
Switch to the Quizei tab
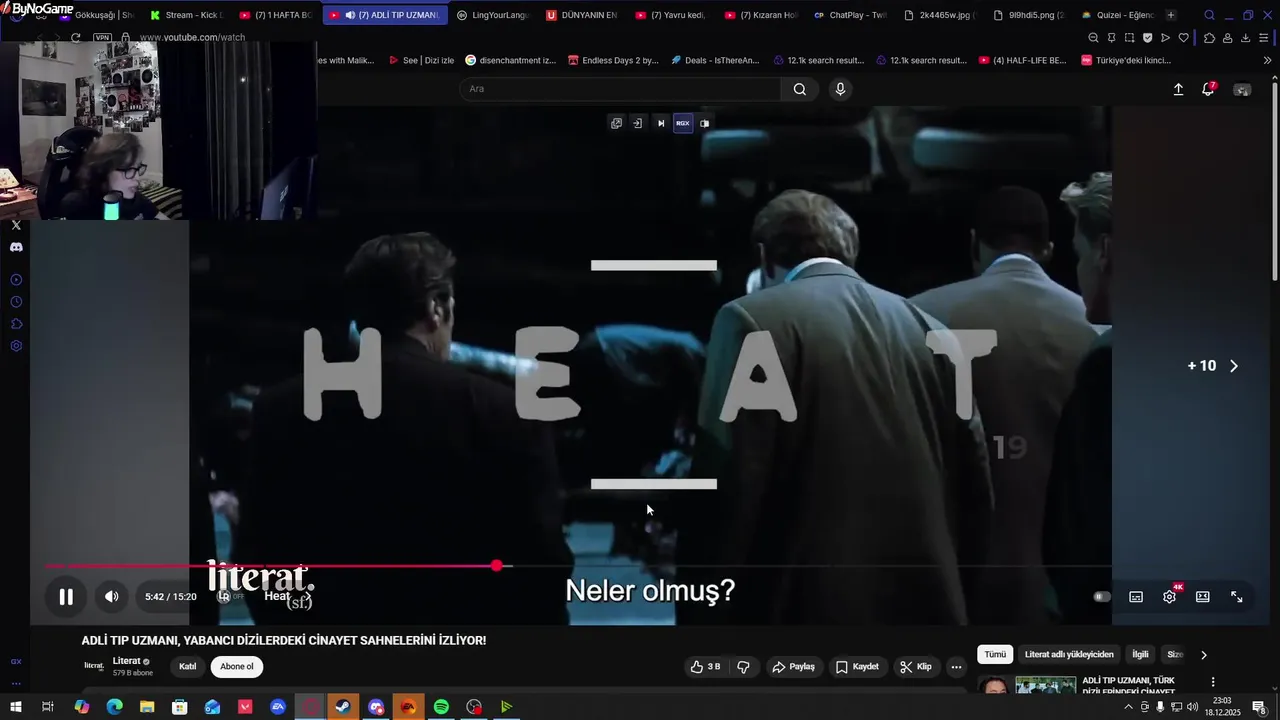coord(1118,15)
